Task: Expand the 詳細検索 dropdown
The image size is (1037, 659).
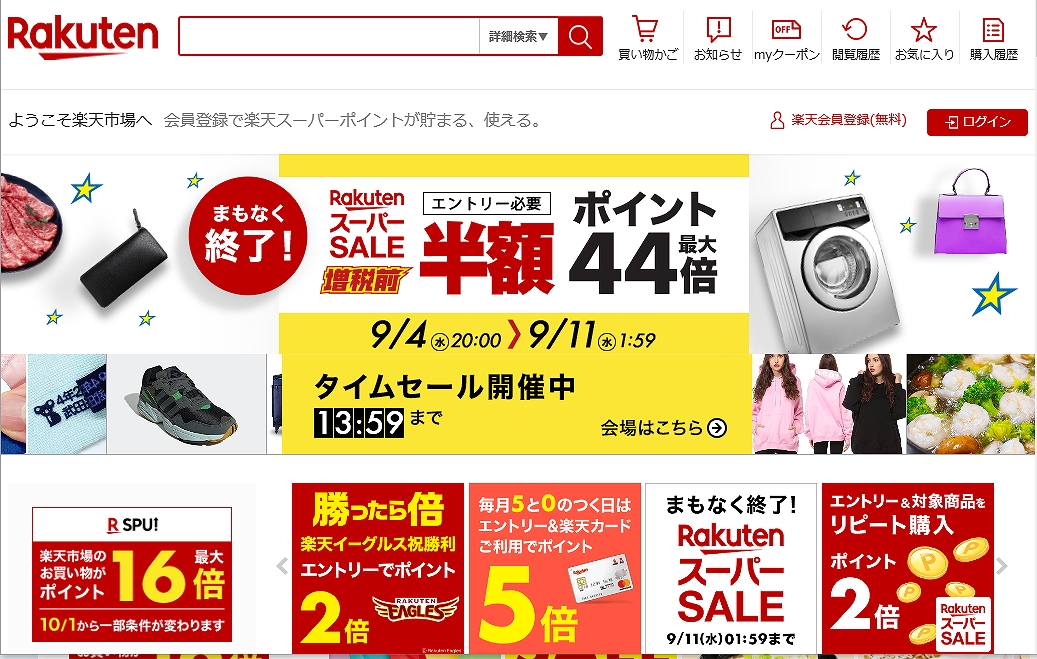Action: click(518, 36)
